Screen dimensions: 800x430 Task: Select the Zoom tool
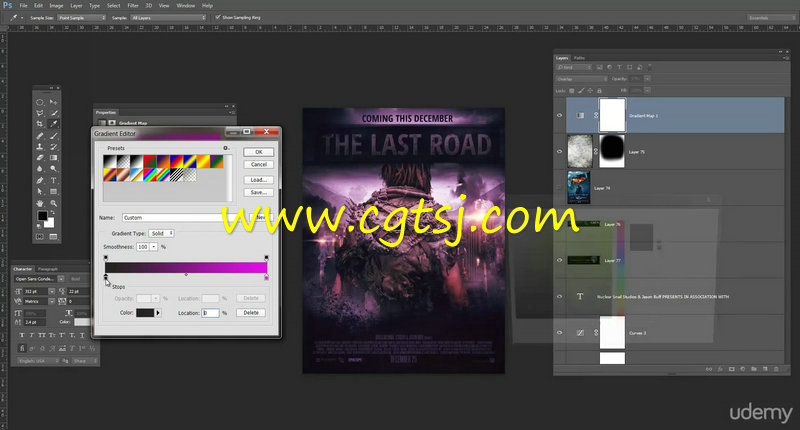point(54,203)
